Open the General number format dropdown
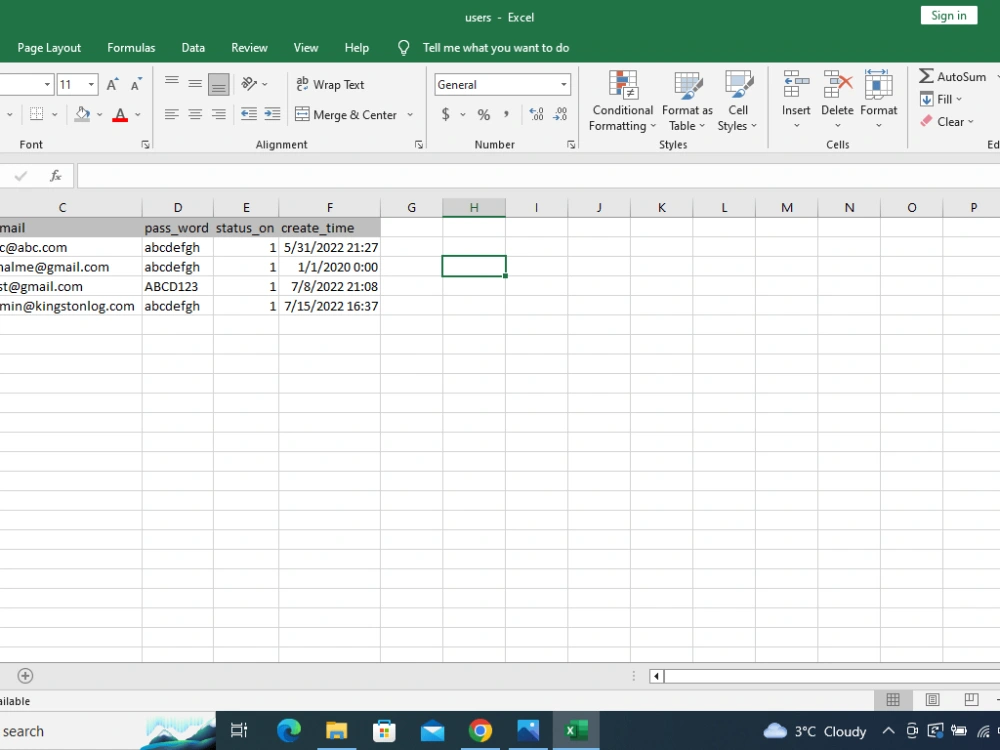The image size is (1000, 750). point(564,85)
